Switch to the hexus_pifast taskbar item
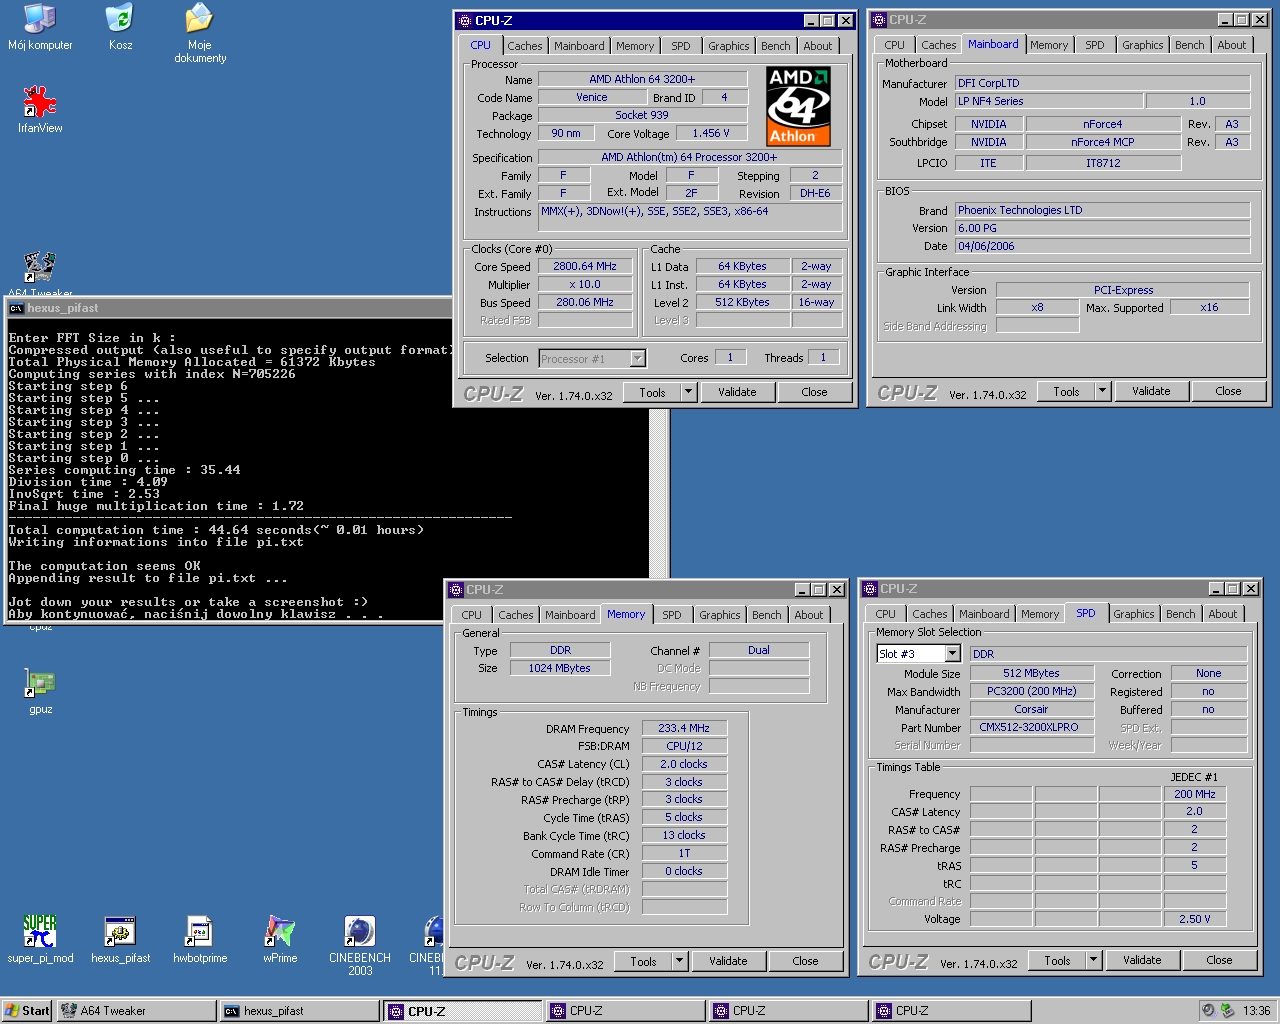Viewport: 1280px width, 1024px height. point(299,1011)
